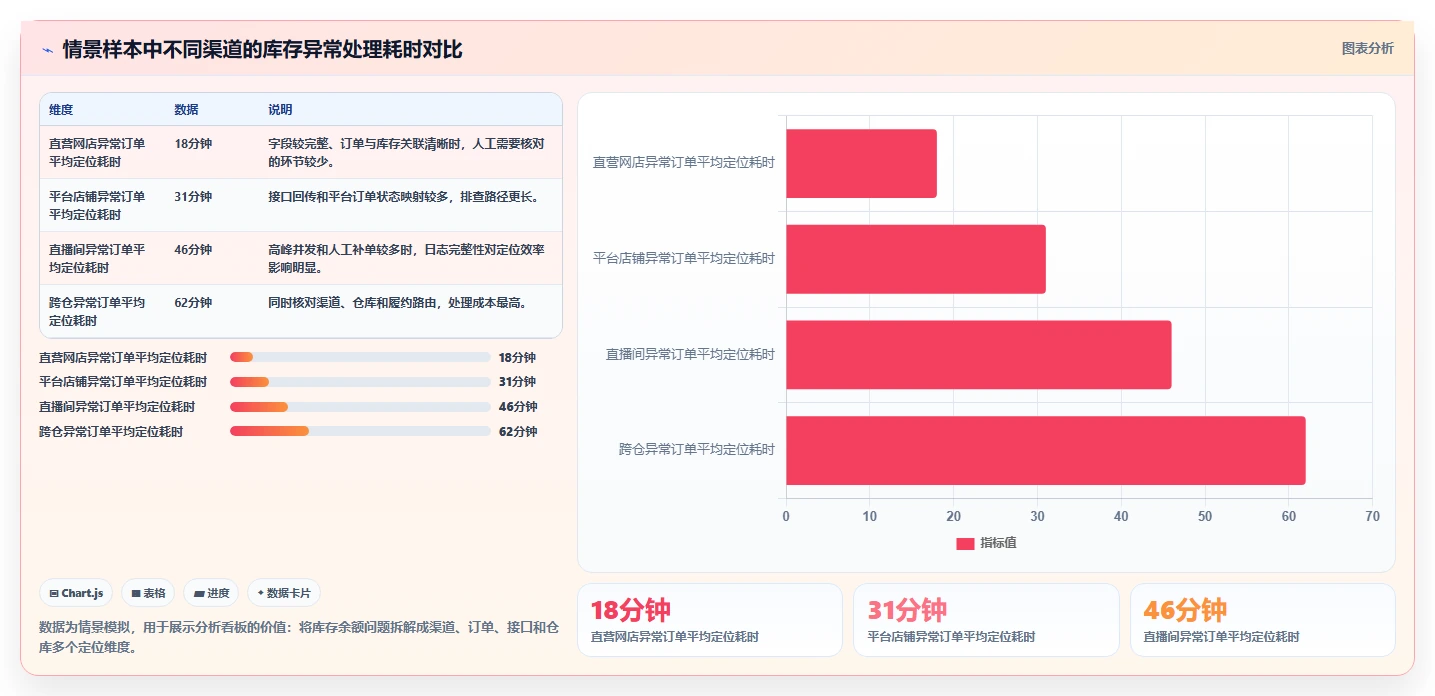1435x696 pixels.
Task: Click the 31分钟 value beside the progress bar
Action: (x=517, y=382)
